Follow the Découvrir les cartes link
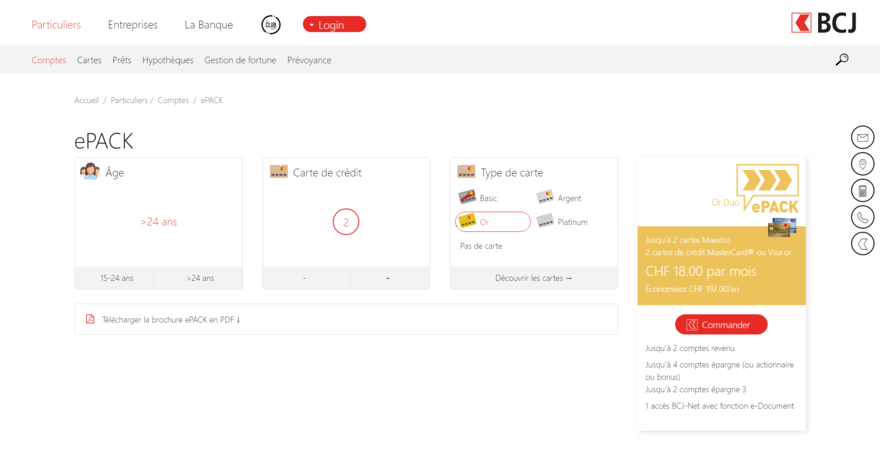 pos(534,278)
